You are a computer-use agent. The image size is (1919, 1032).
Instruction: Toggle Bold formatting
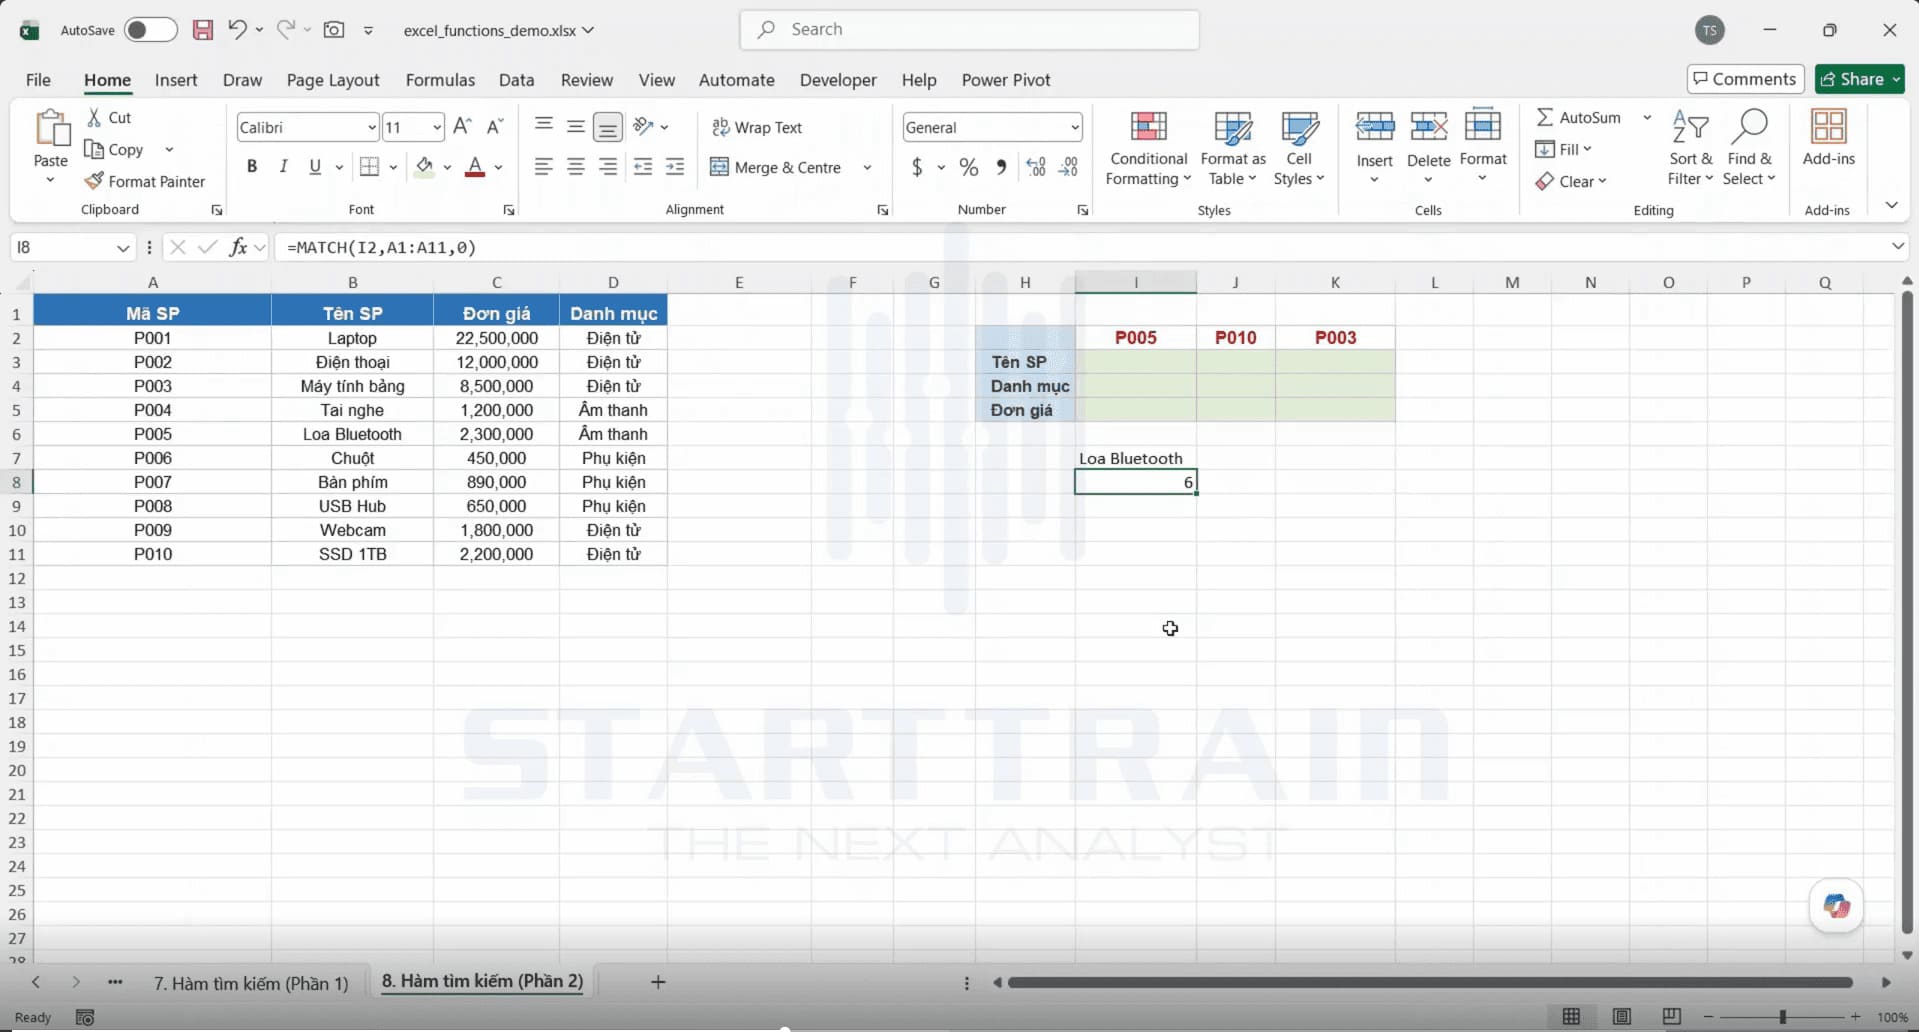point(252,167)
